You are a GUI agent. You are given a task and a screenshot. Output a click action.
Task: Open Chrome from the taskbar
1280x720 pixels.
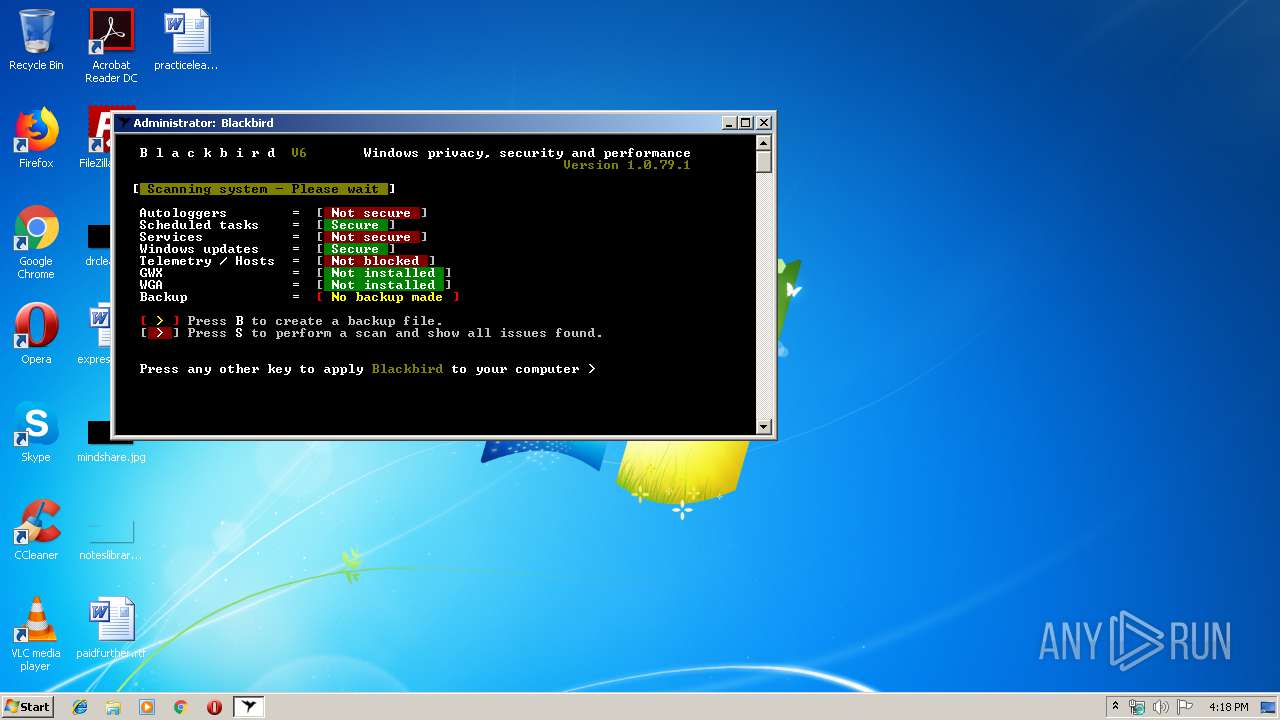tap(180, 707)
